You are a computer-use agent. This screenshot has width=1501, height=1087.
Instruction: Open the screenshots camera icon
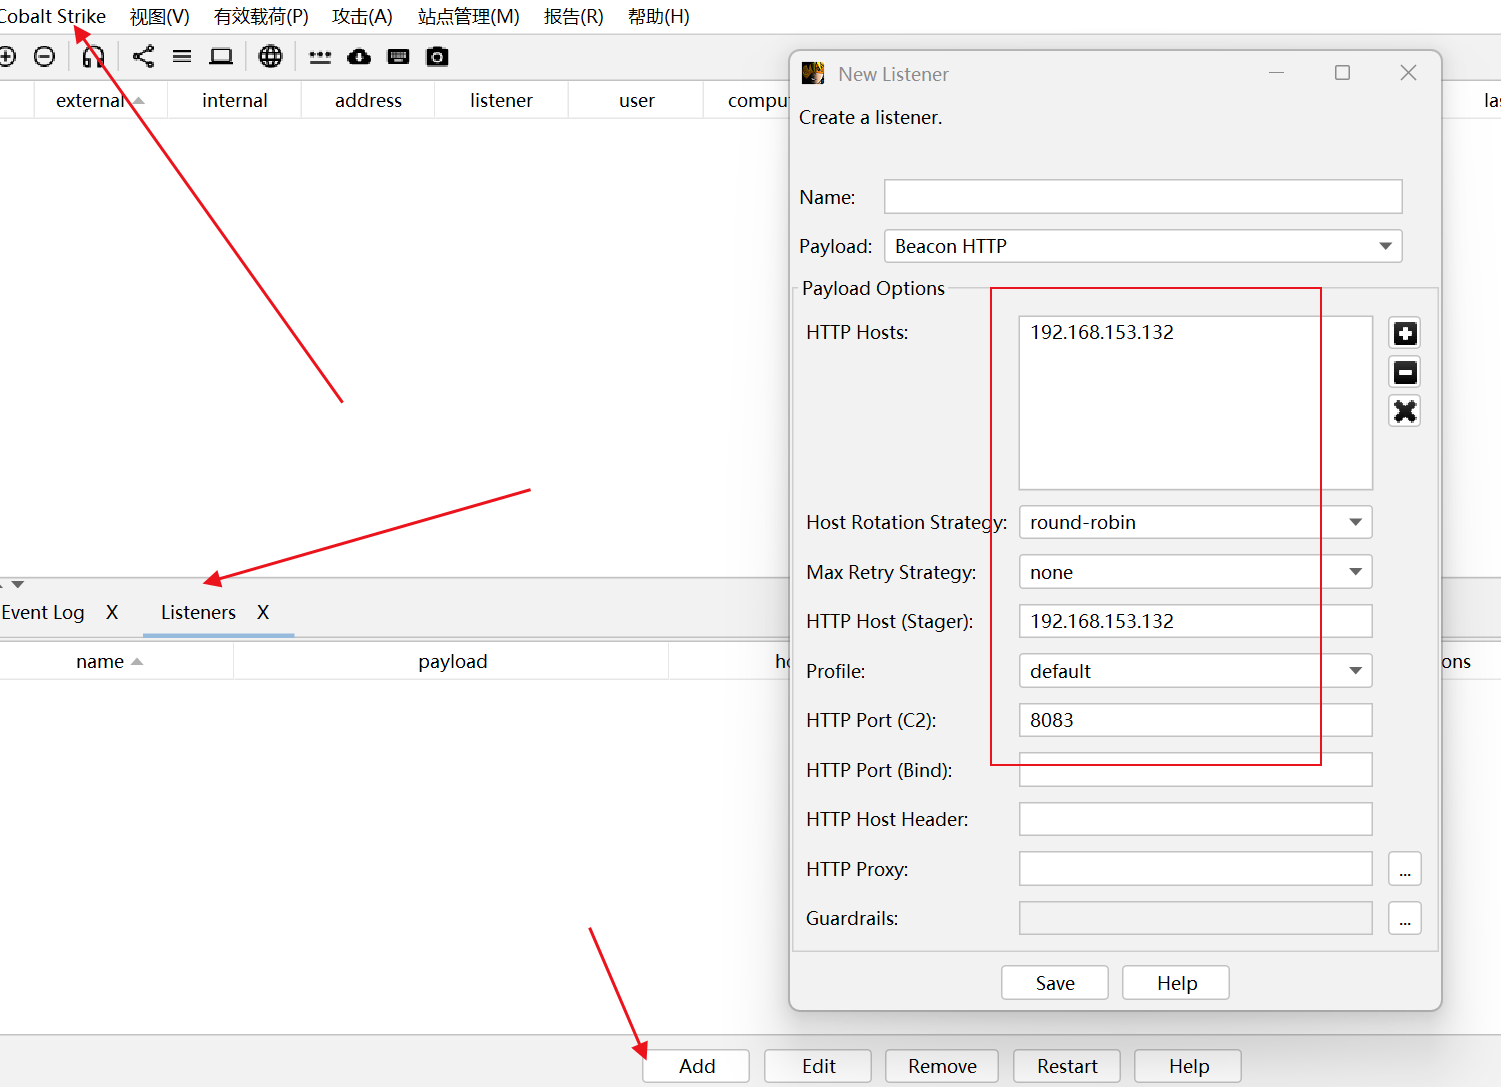(x=437, y=57)
